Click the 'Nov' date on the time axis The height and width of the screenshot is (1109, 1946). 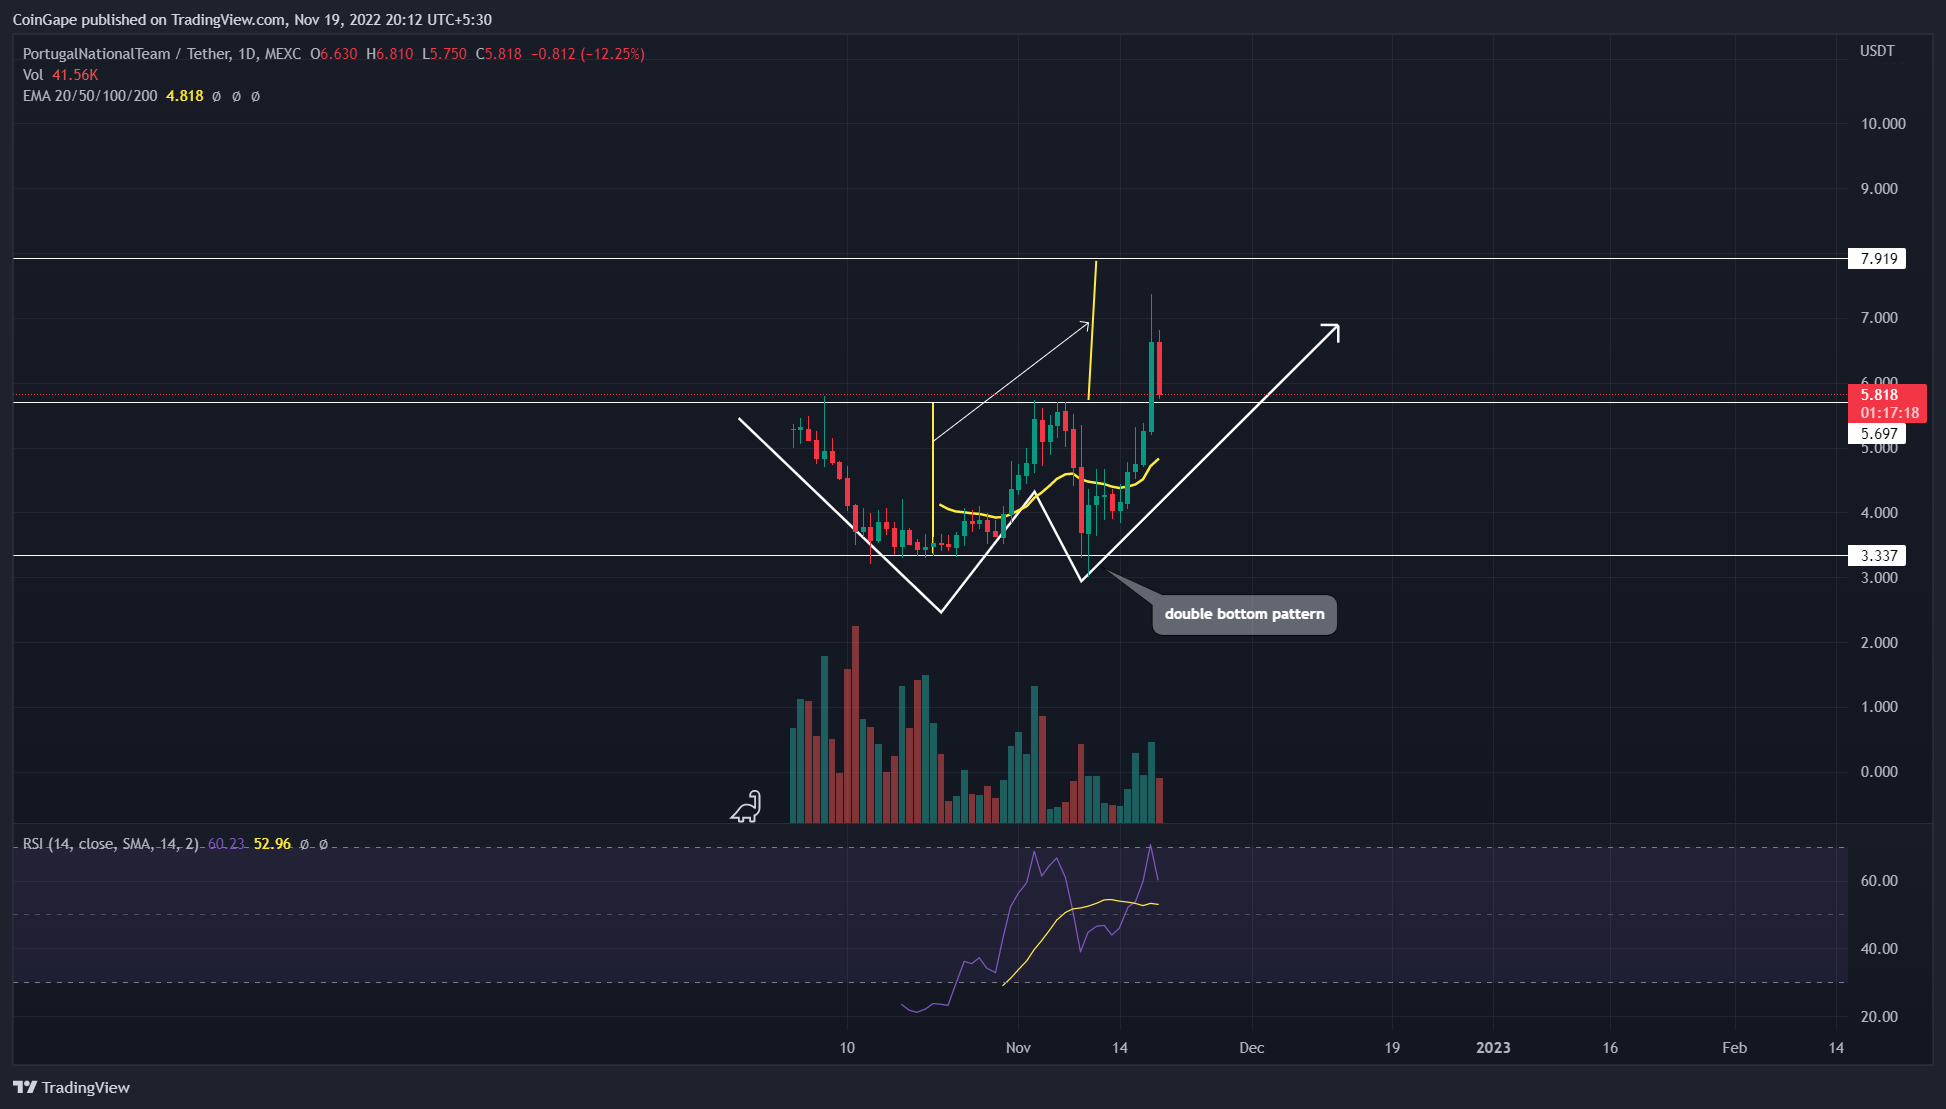pos(1018,1048)
